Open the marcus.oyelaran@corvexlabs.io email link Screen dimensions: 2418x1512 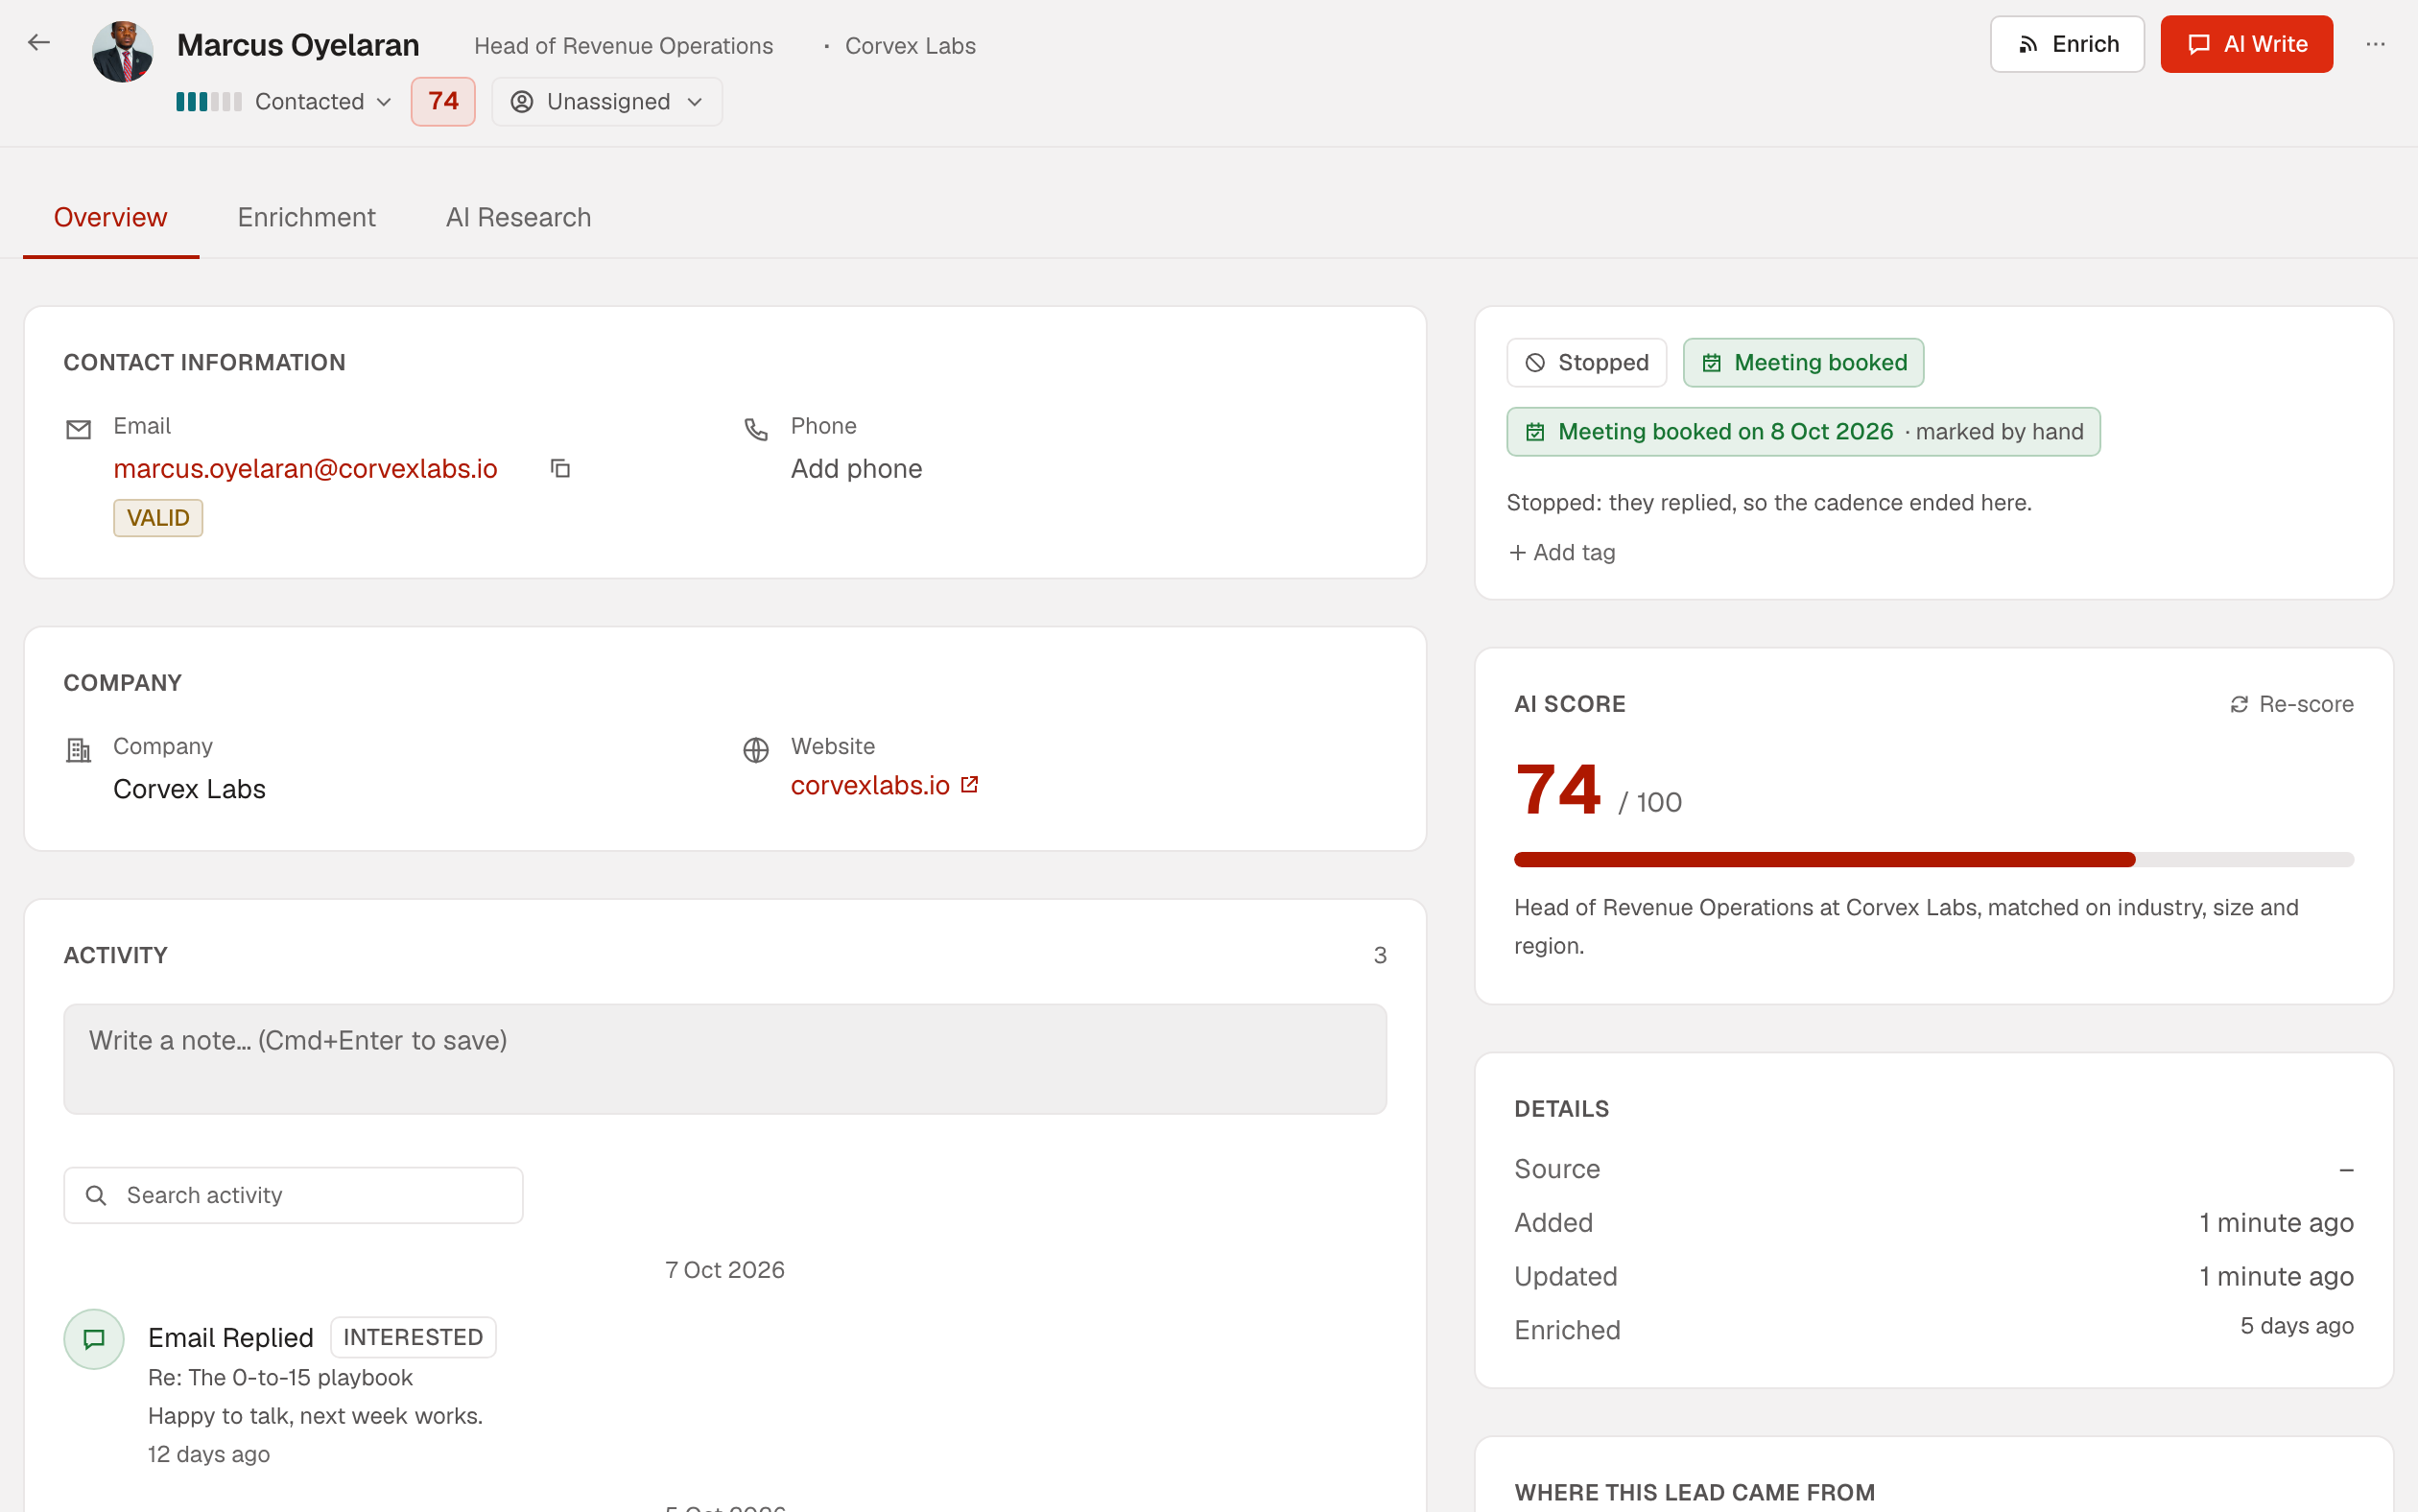click(305, 468)
